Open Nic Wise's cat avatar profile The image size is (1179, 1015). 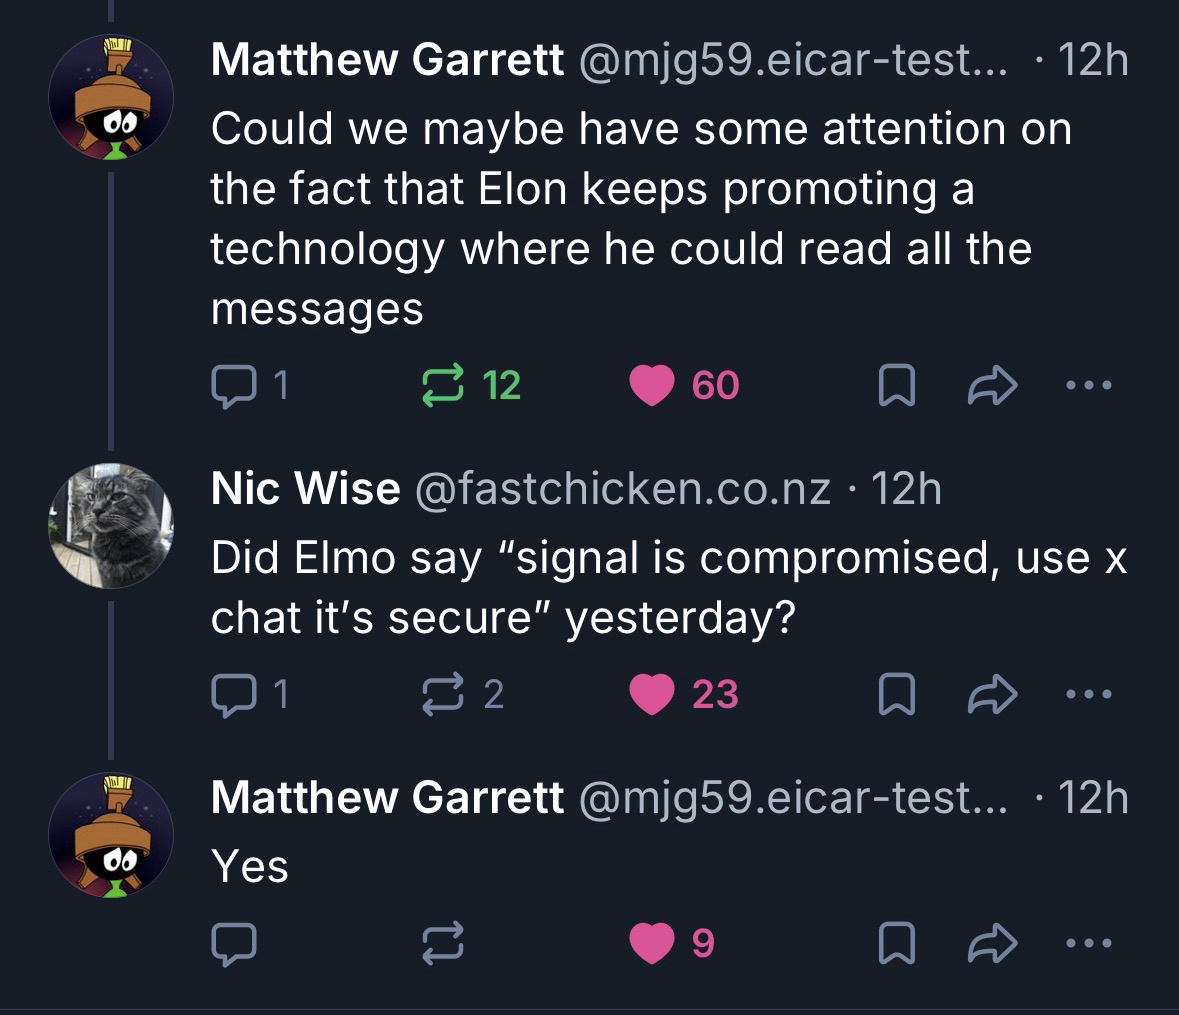point(111,525)
